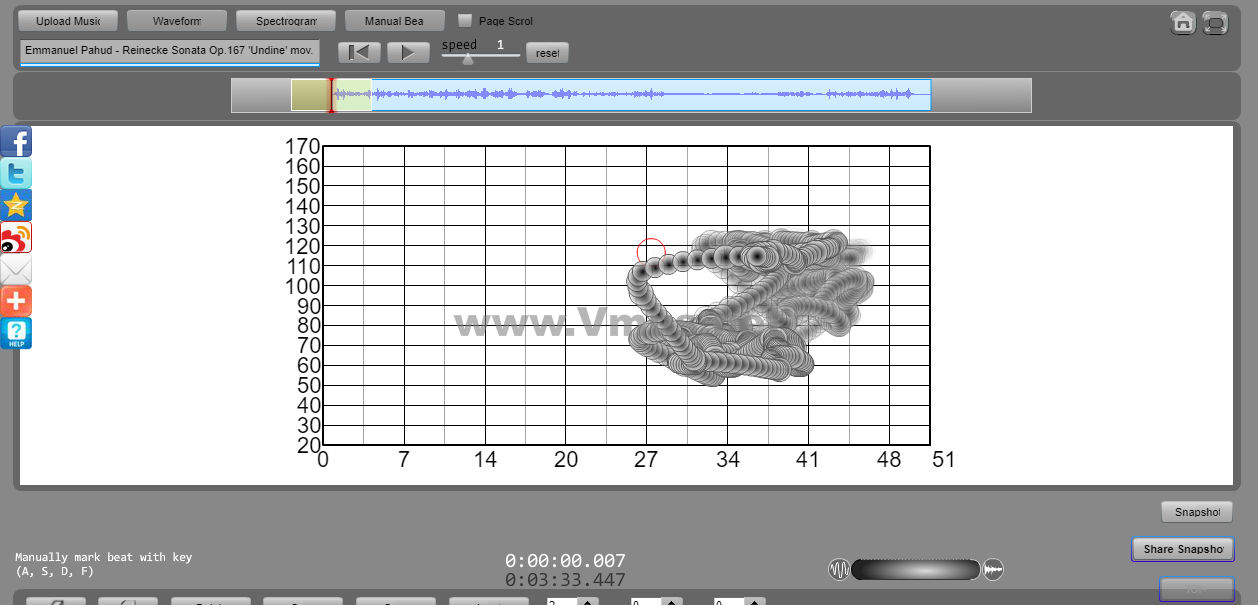Share by email envelope icon
The height and width of the screenshot is (605, 1258).
pos(16,270)
